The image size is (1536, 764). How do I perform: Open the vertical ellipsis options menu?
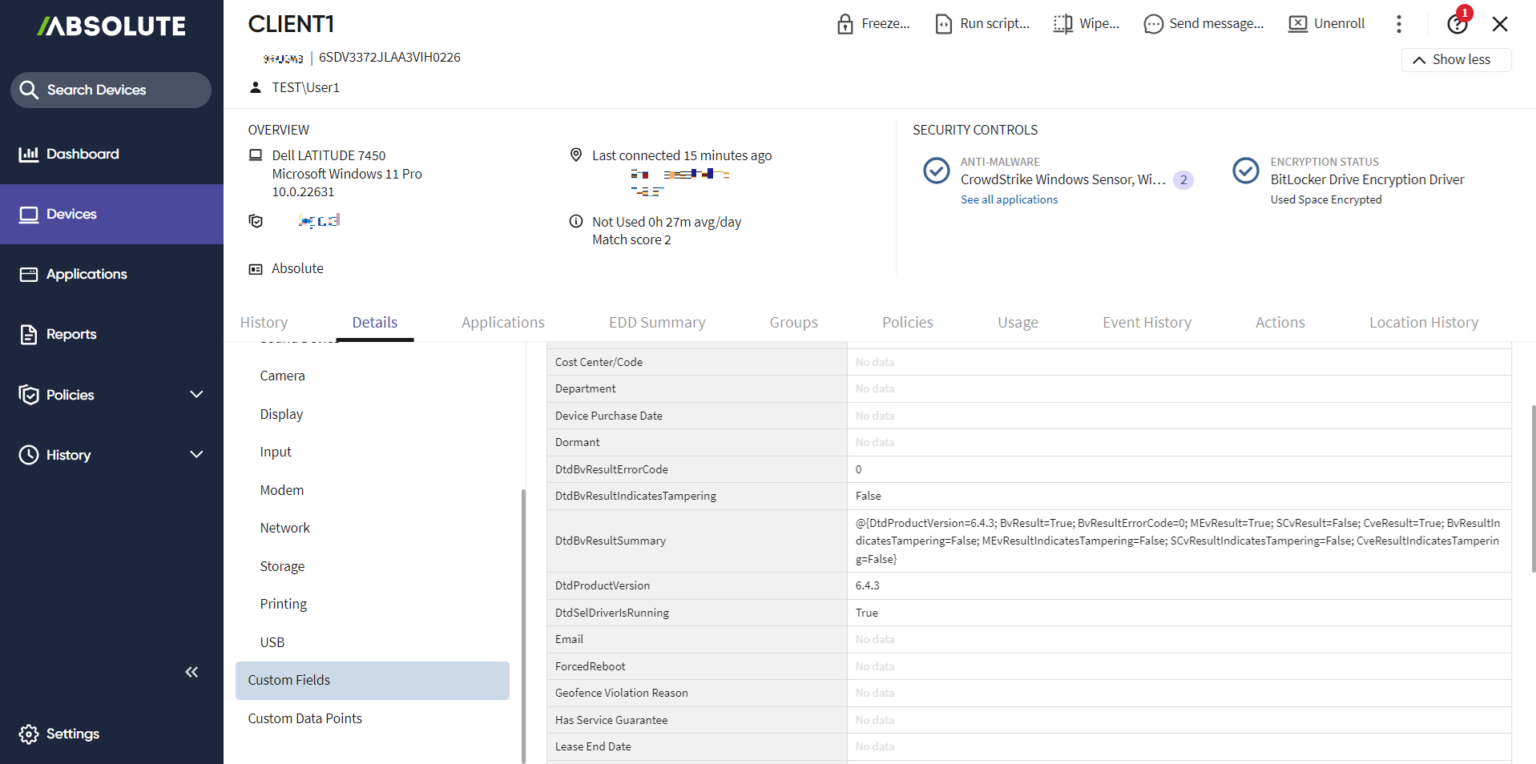click(1399, 22)
